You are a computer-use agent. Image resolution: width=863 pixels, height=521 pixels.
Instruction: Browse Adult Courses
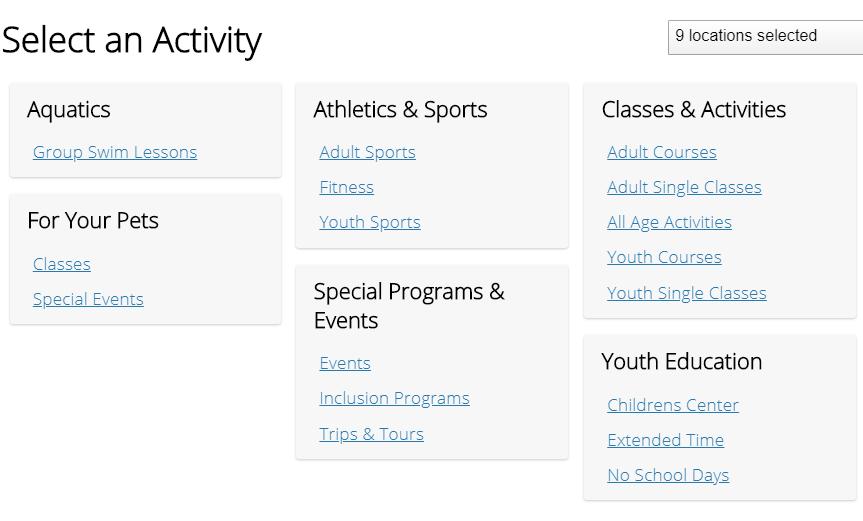[x=662, y=152]
